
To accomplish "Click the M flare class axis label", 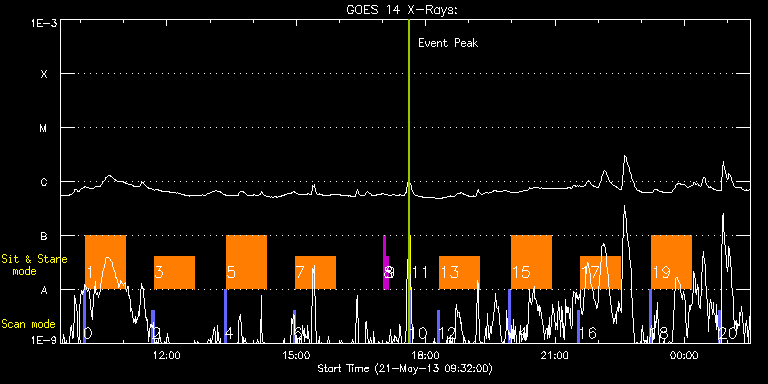I will click(44, 128).
